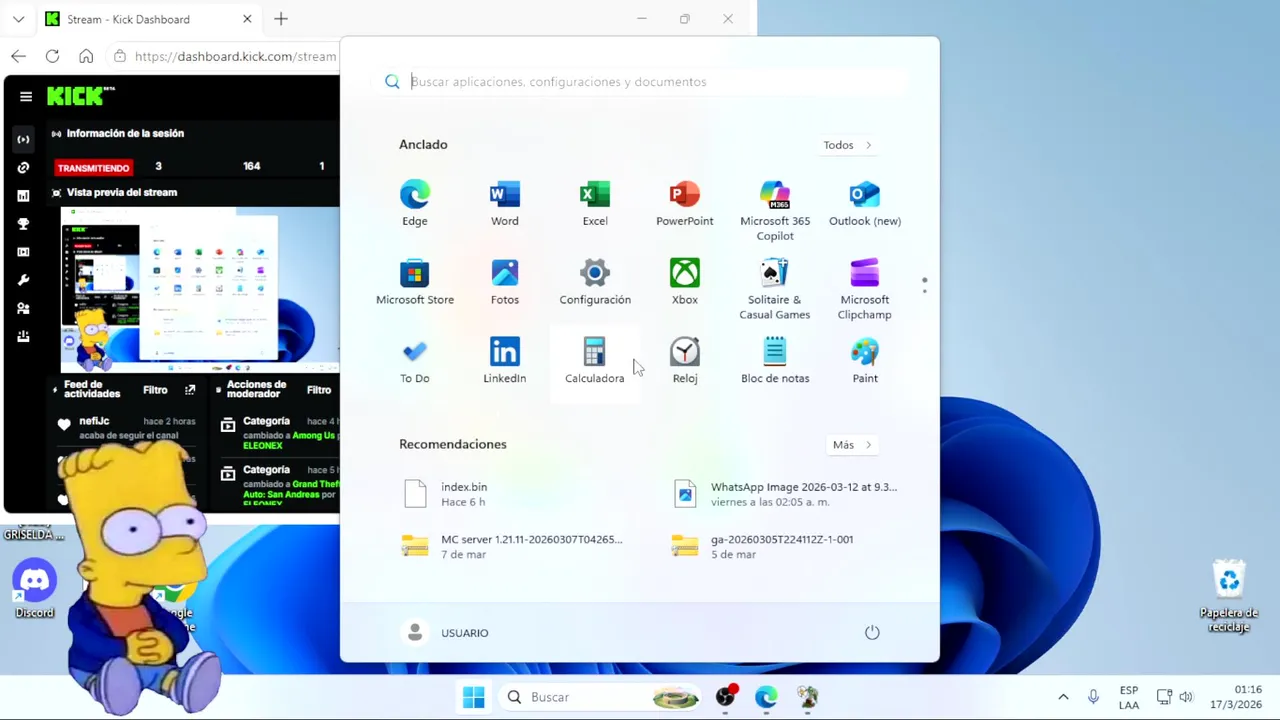Go back in the browser

[x=18, y=56]
